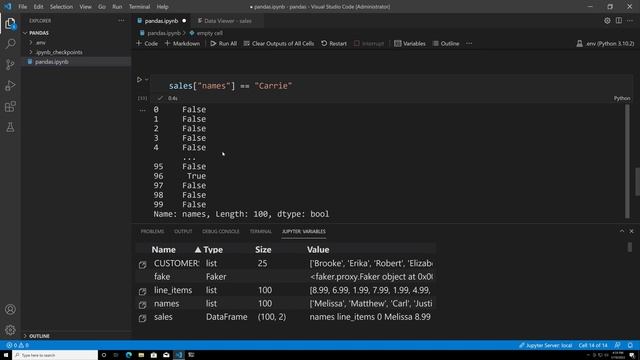Show sales DataFrame in data viewer
640x360 pixels.
[x=142, y=318]
